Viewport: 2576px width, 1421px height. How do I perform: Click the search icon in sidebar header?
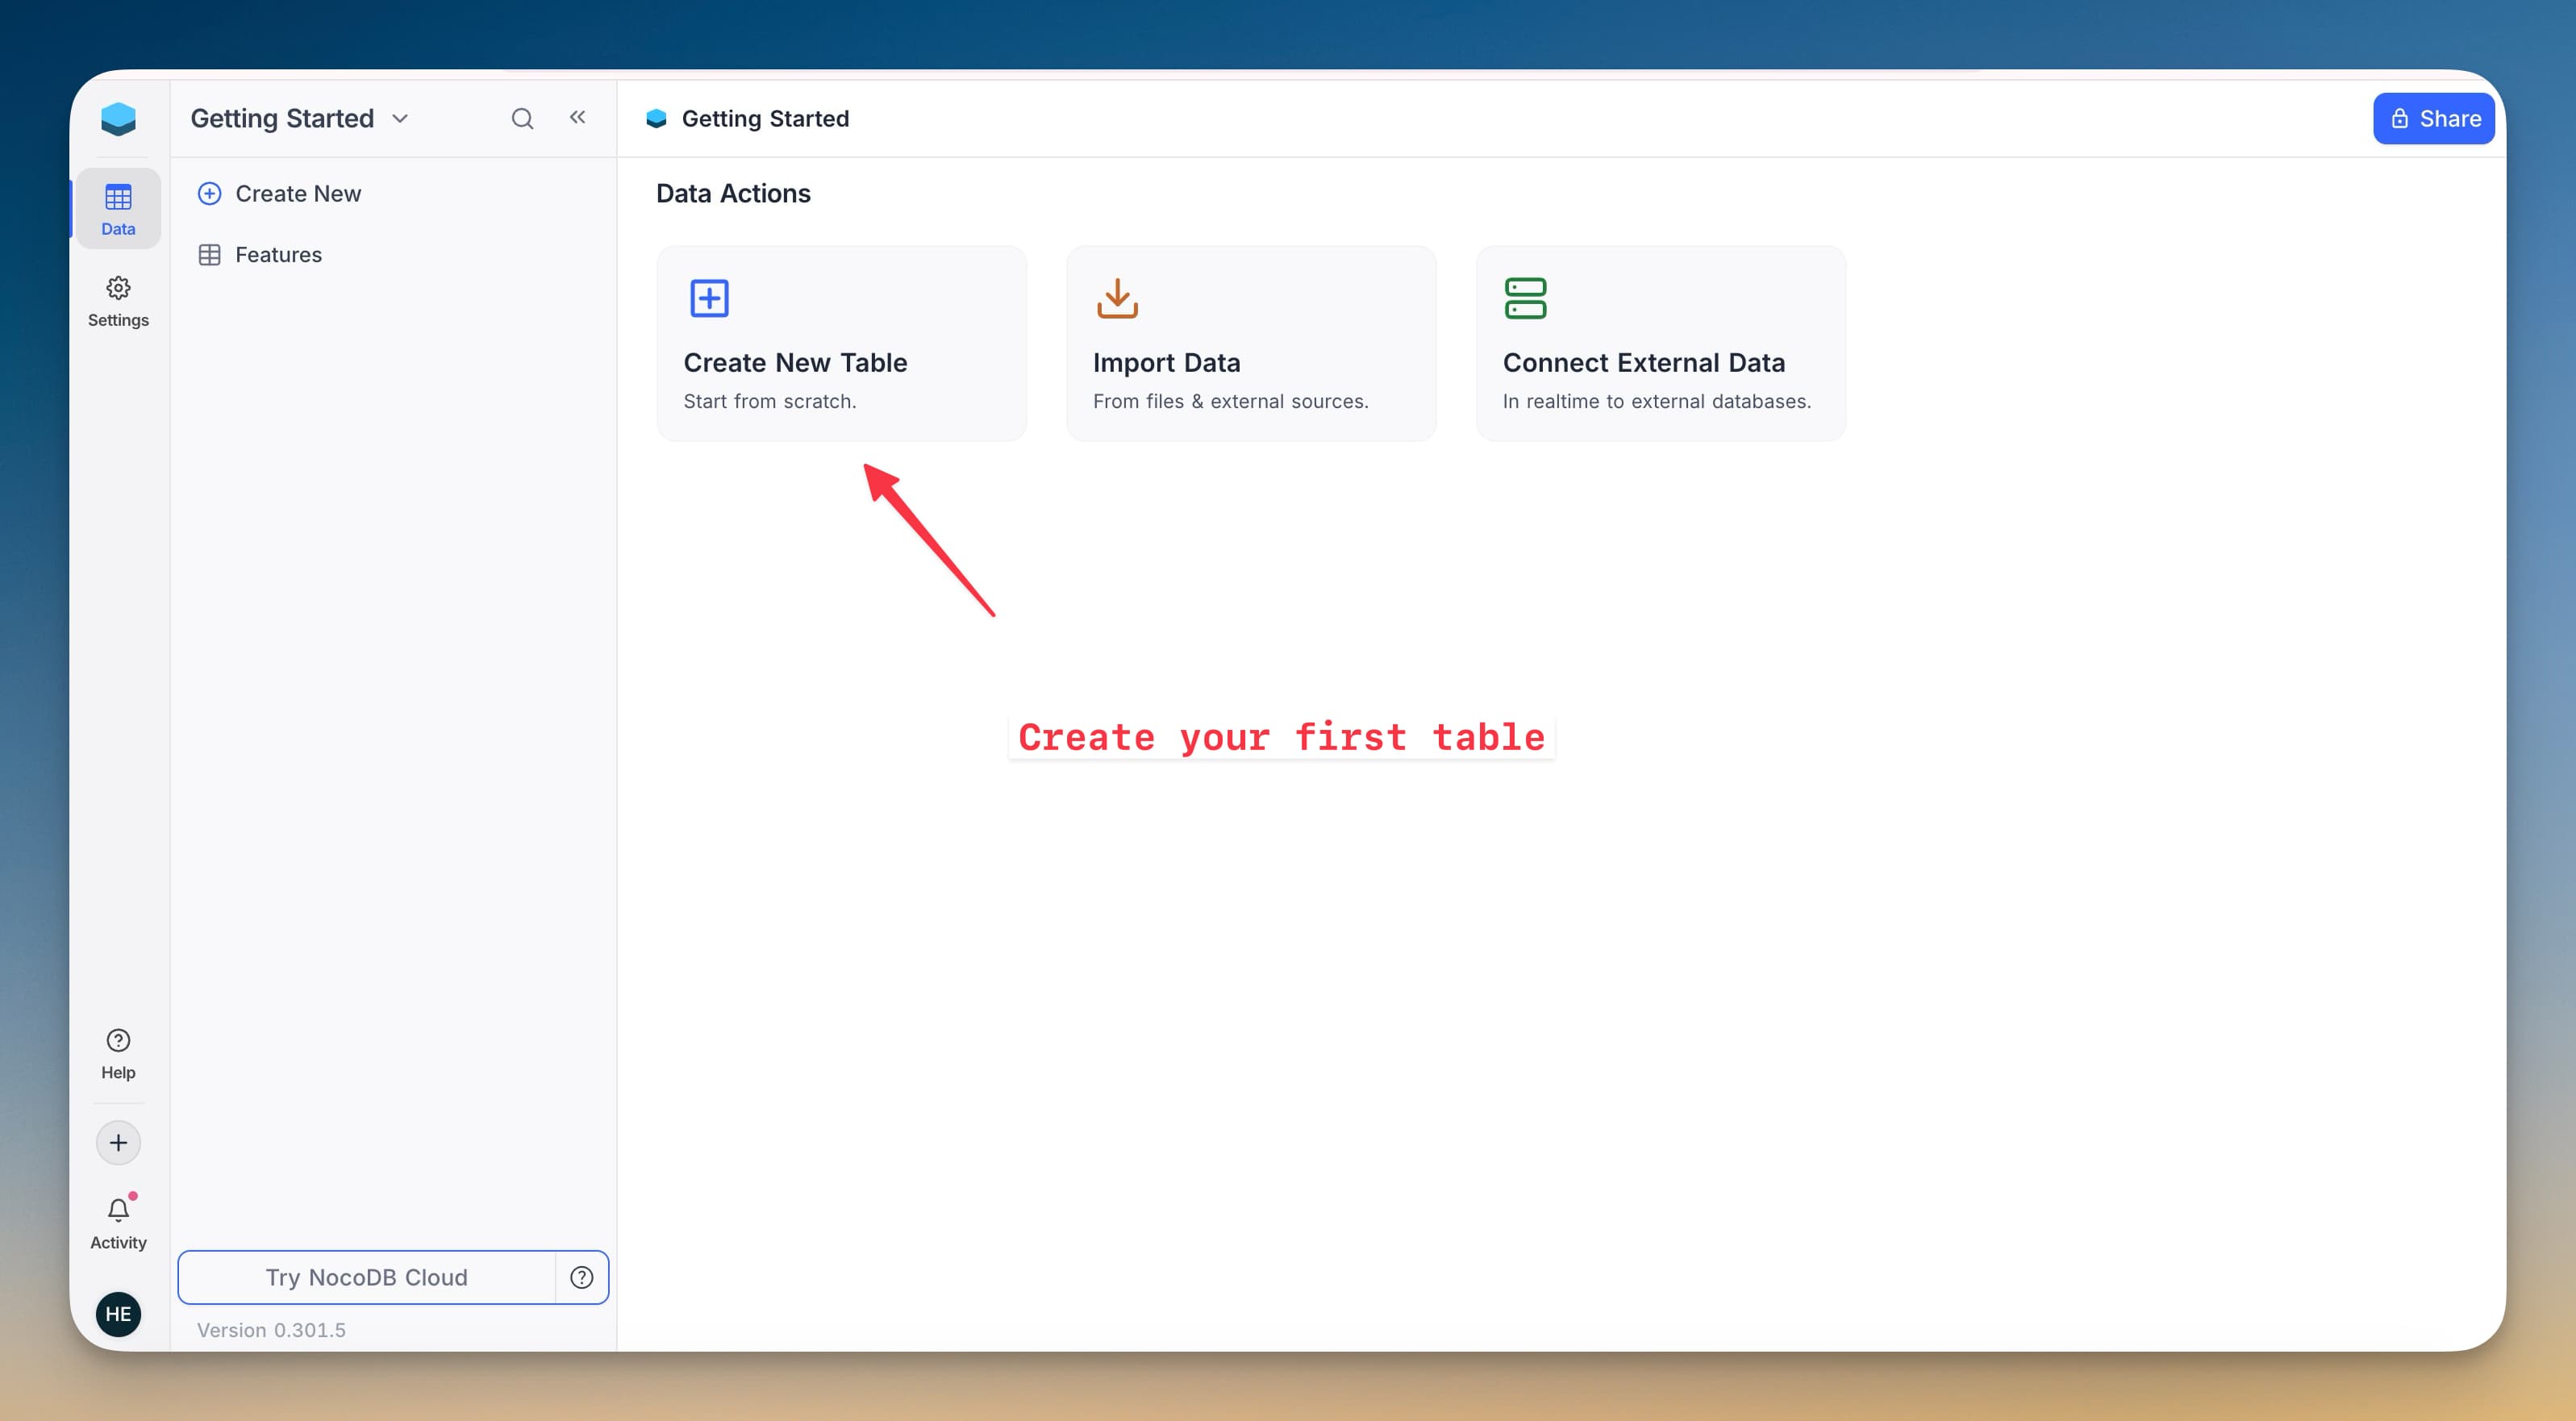[x=522, y=119]
